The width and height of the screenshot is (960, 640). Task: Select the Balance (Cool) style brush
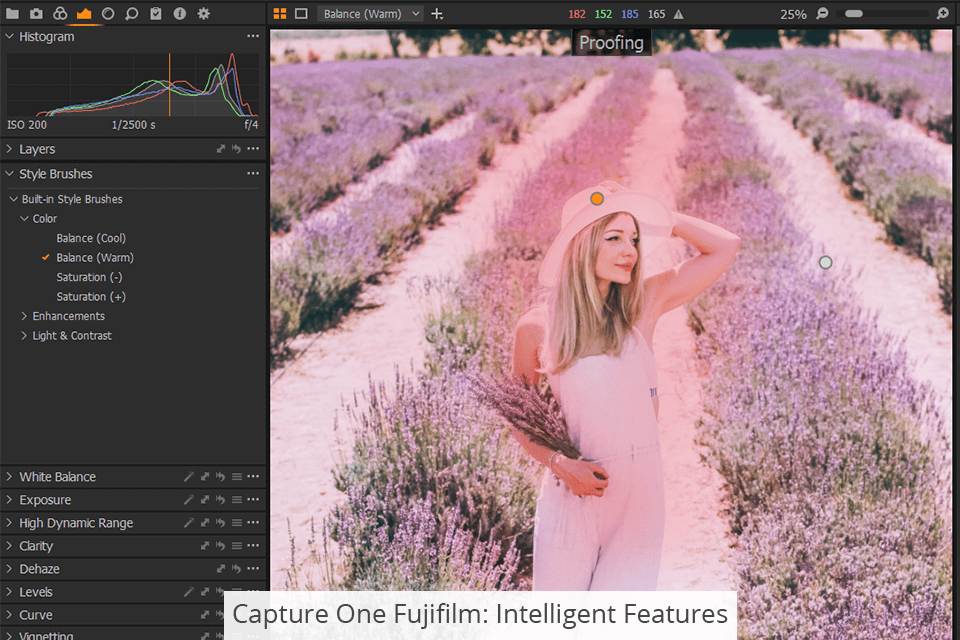[x=91, y=238]
